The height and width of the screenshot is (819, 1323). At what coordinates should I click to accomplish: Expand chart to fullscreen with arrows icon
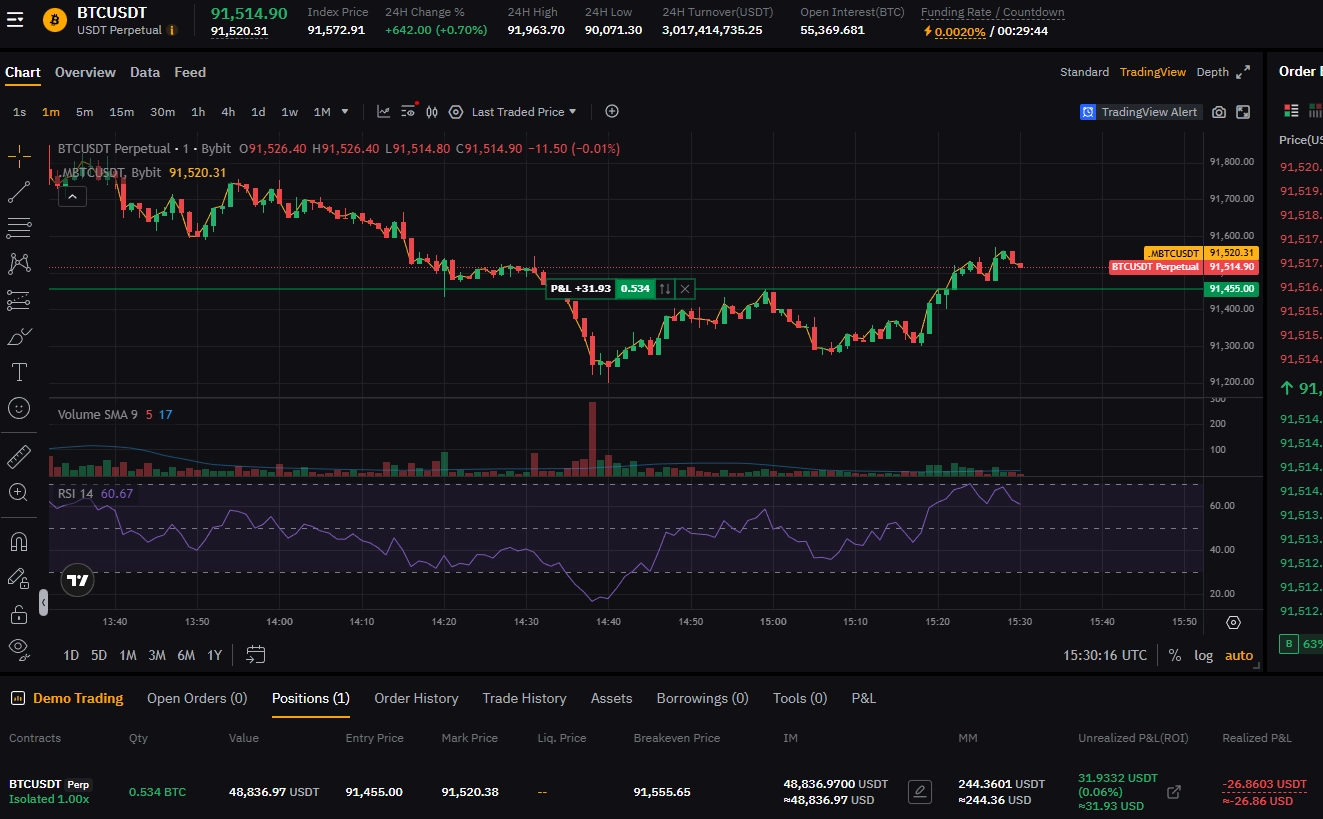[x=1243, y=72]
